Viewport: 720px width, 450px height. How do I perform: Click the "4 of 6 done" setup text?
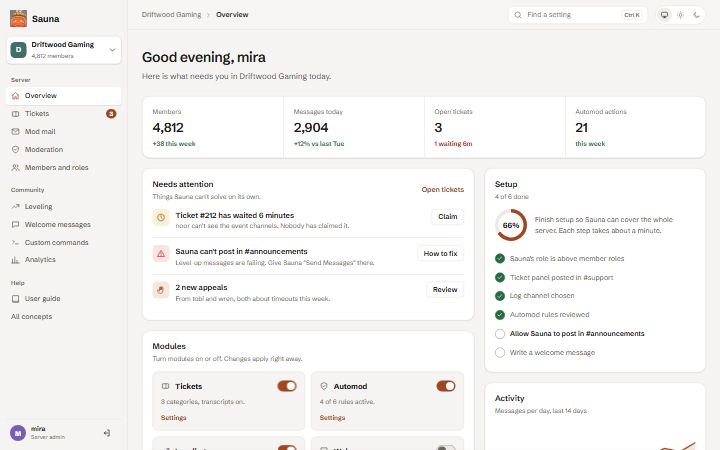[x=512, y=197]
